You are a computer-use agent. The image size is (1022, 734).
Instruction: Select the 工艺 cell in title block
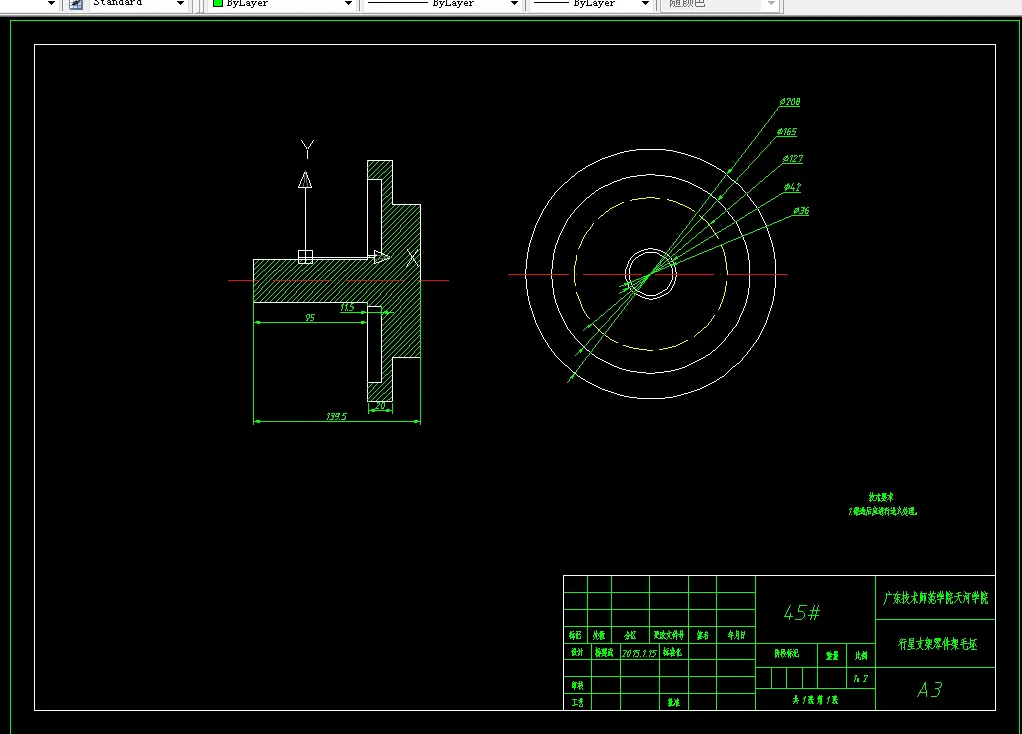(577, 703)
